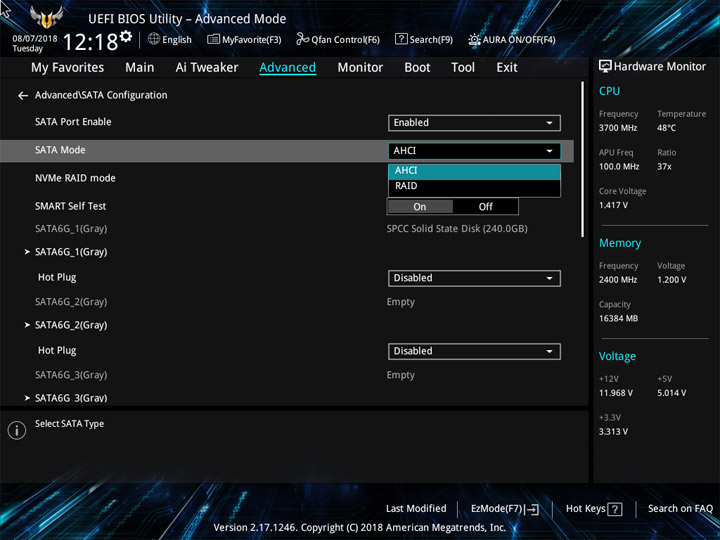Open Search(F9)

(x=424, y=39)
